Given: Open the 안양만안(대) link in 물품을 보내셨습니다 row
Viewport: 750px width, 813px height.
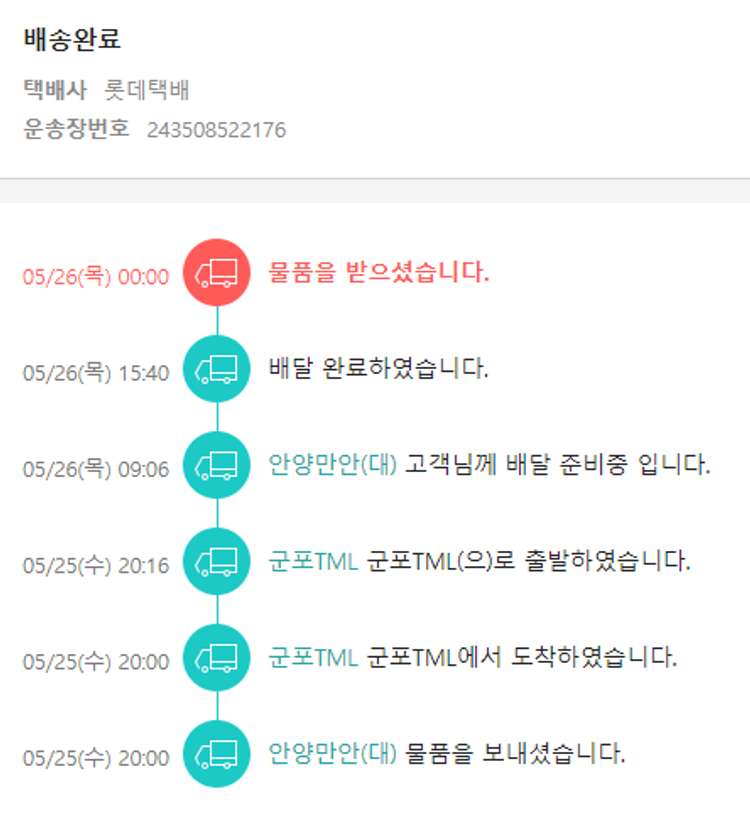Looking at the screenshot, I should point(333,753).
